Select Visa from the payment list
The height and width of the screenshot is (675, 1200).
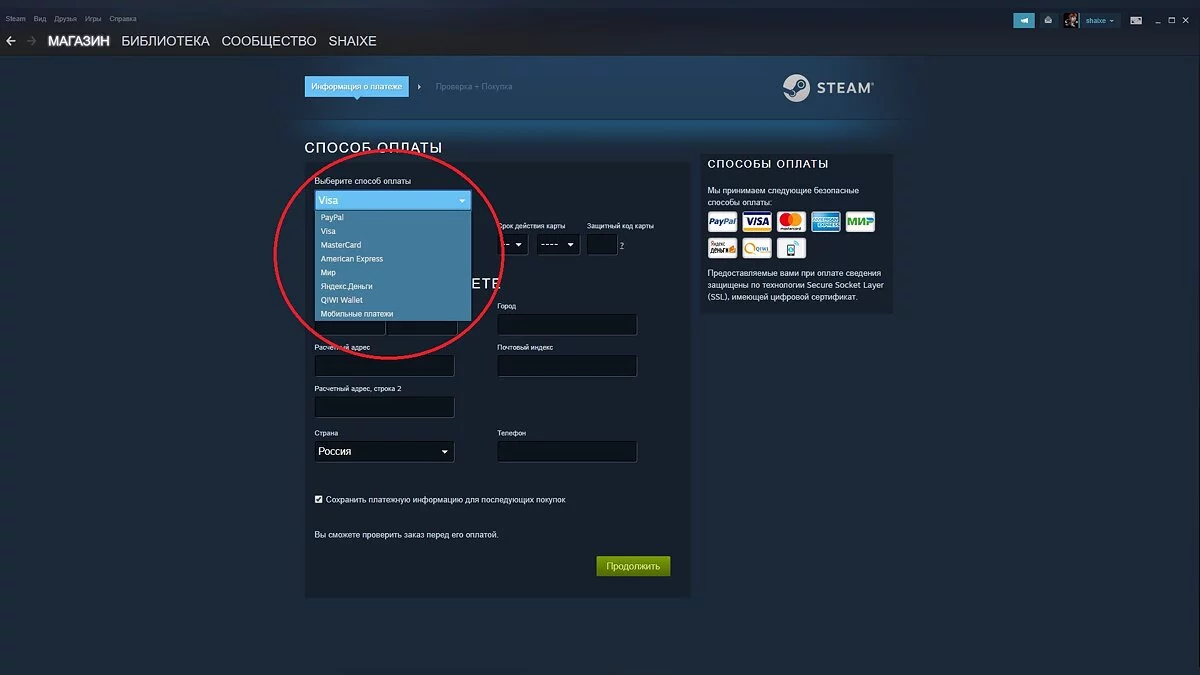point(392,231)
